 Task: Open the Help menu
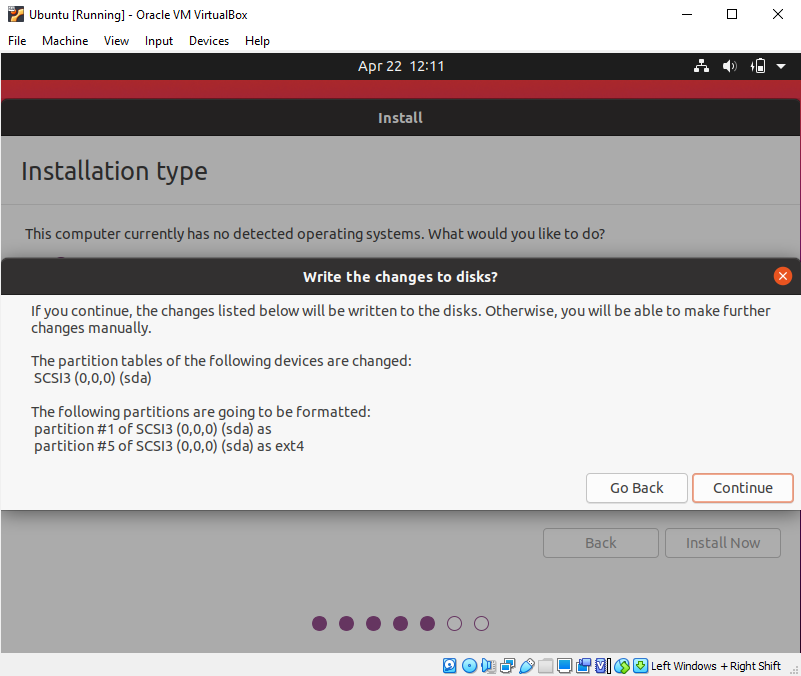pos(257,41)
